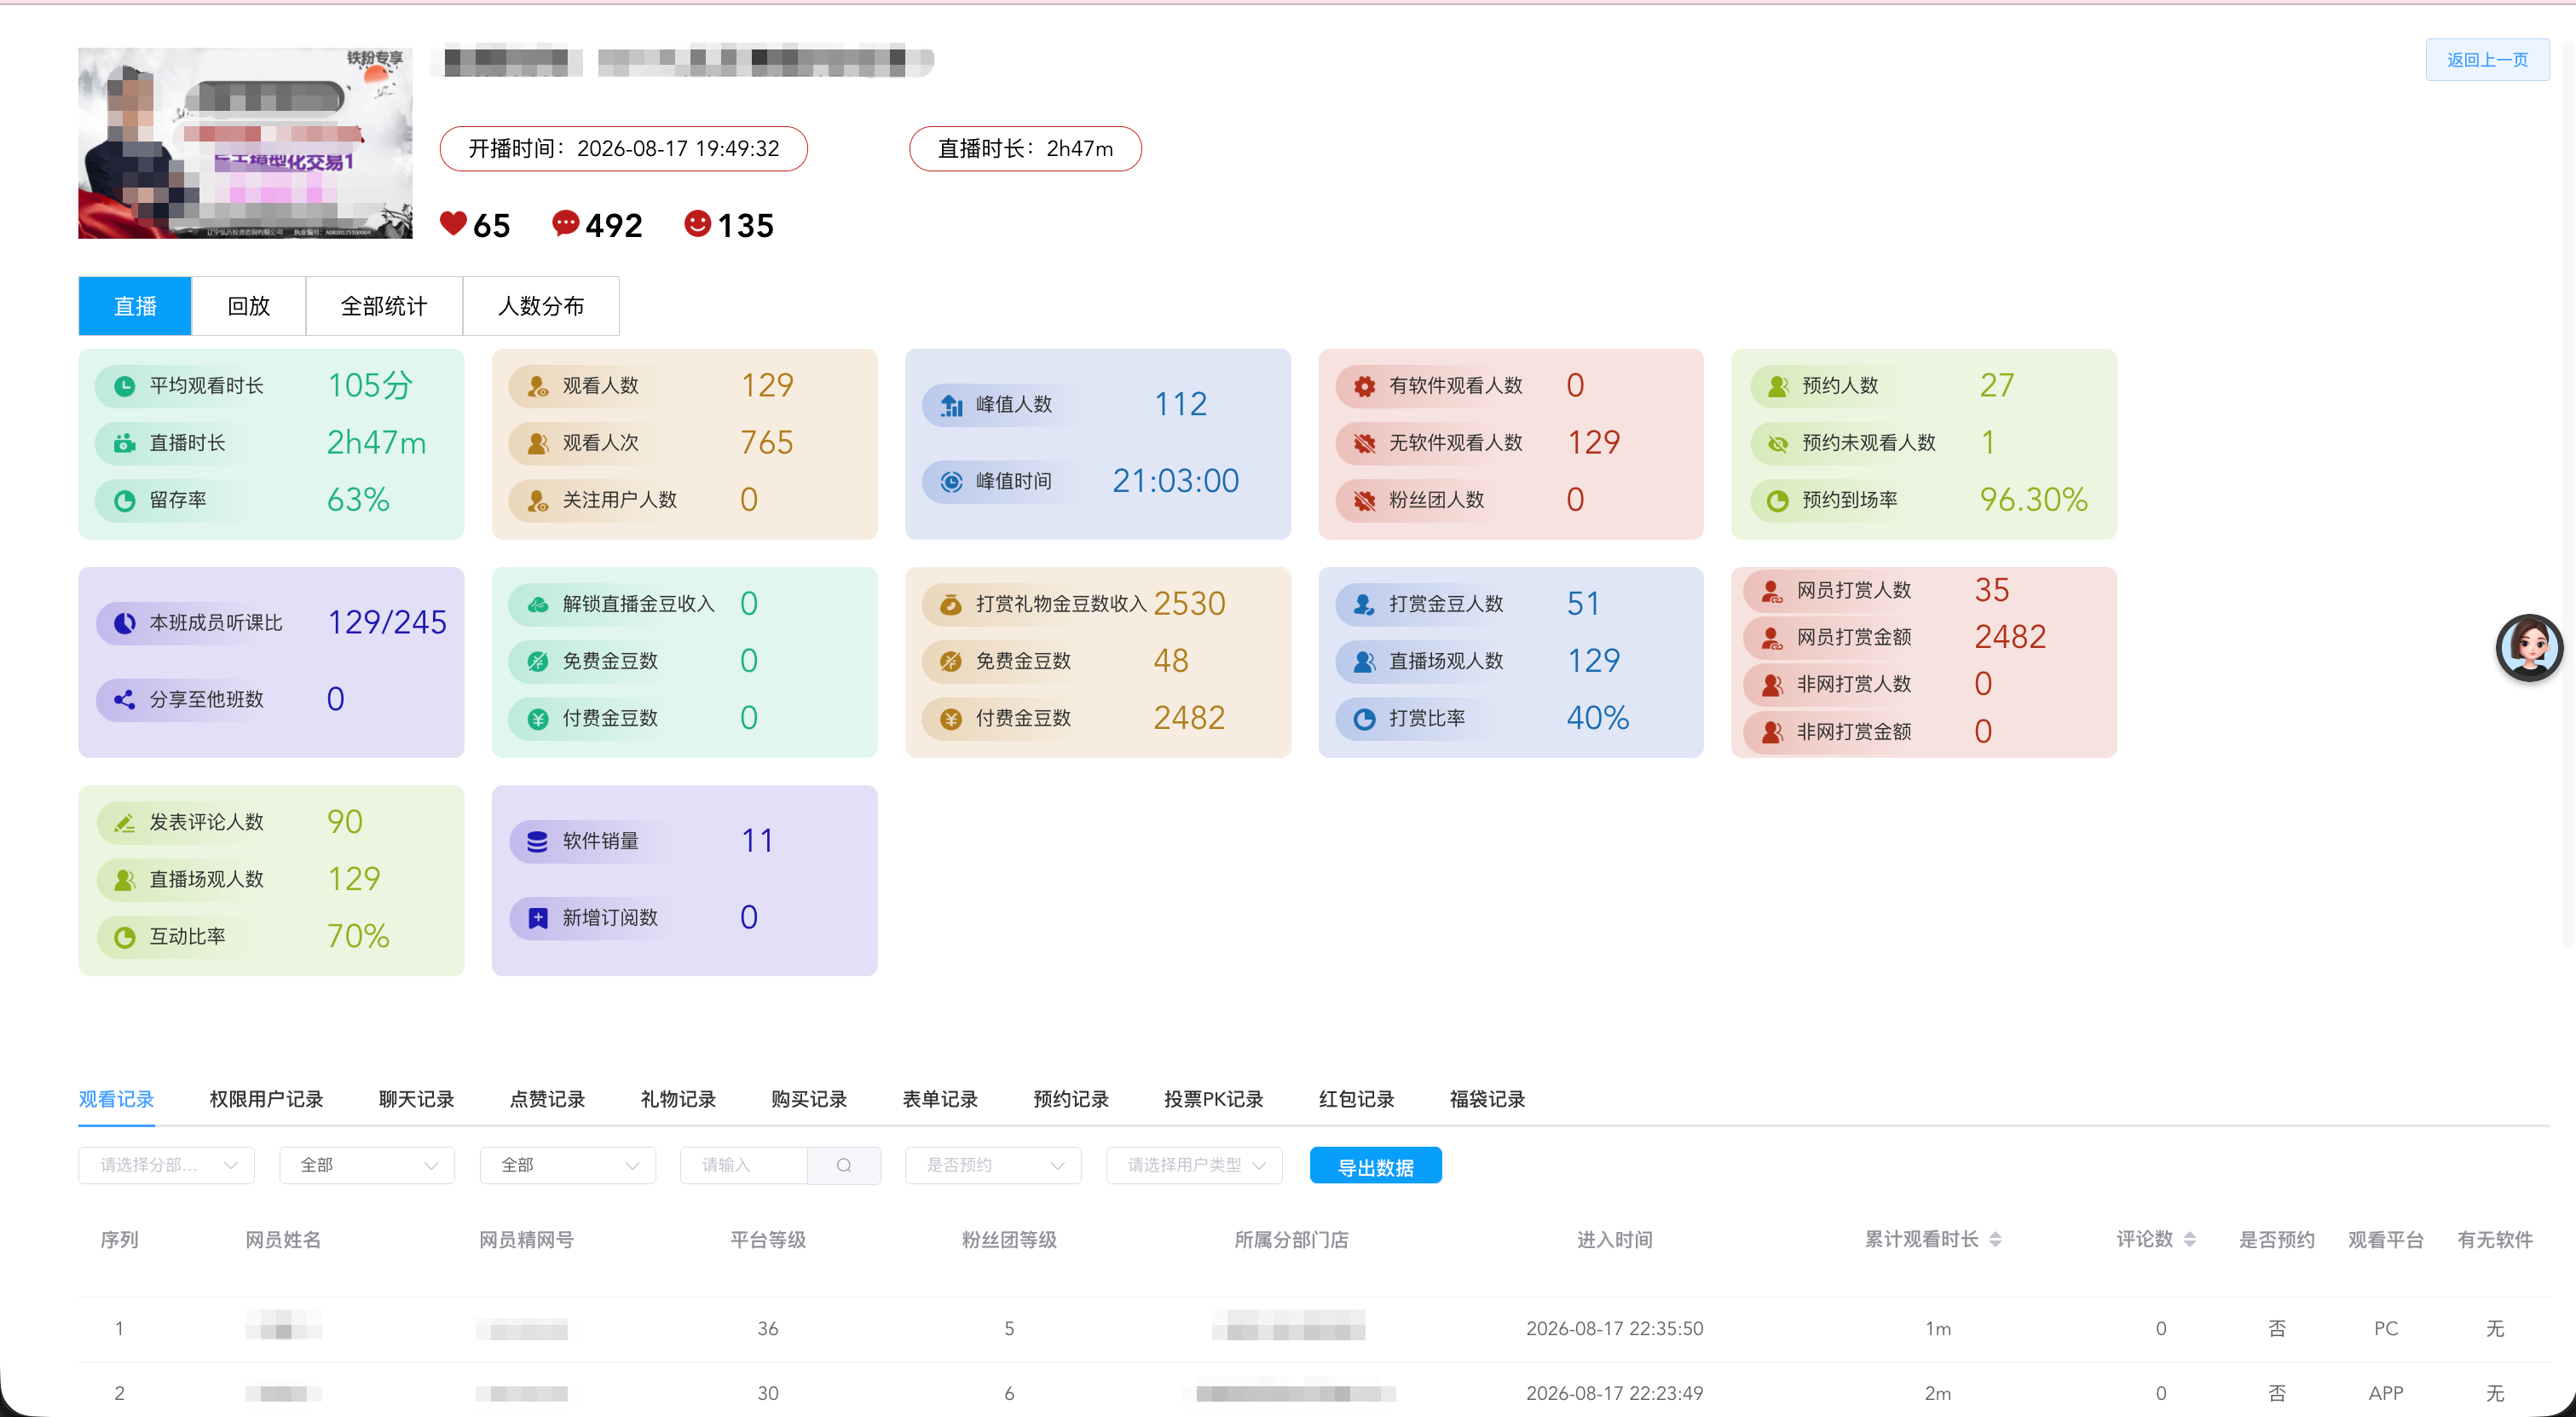
Task: Switch to the 人数分布 tab
Action: 541,306
